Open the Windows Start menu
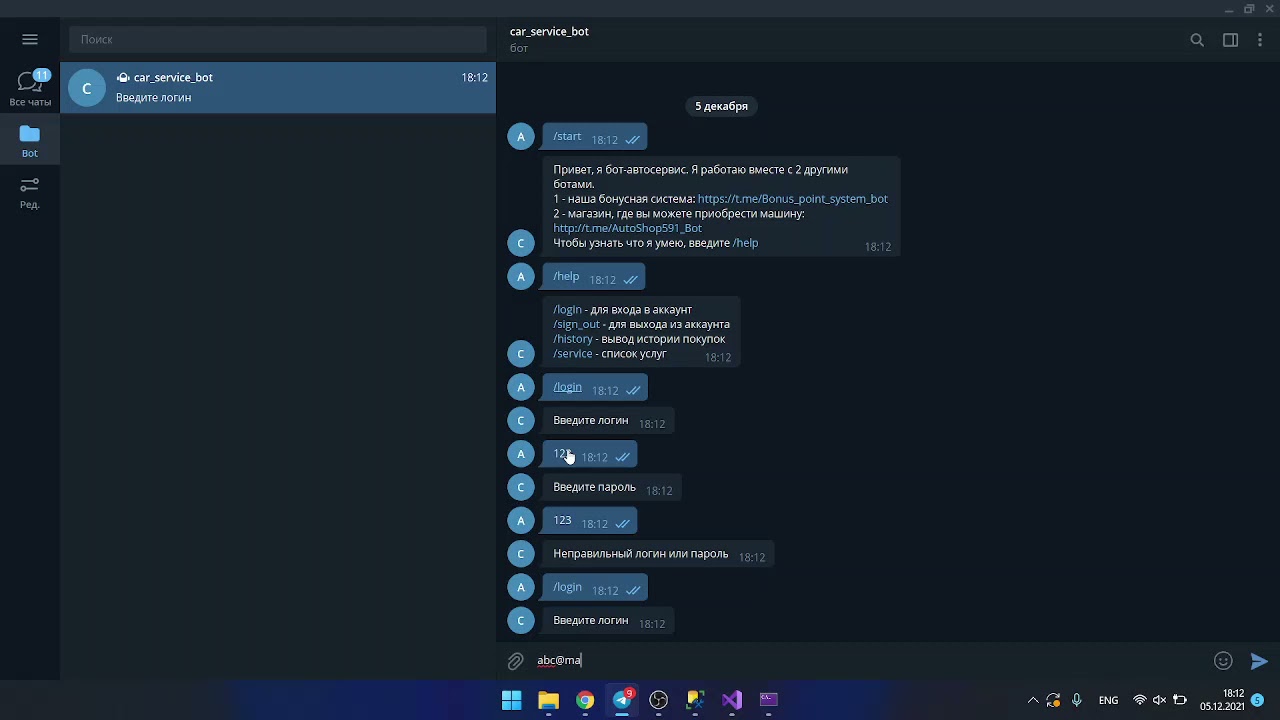This screenshot has height=720, width=1280. 511,700
